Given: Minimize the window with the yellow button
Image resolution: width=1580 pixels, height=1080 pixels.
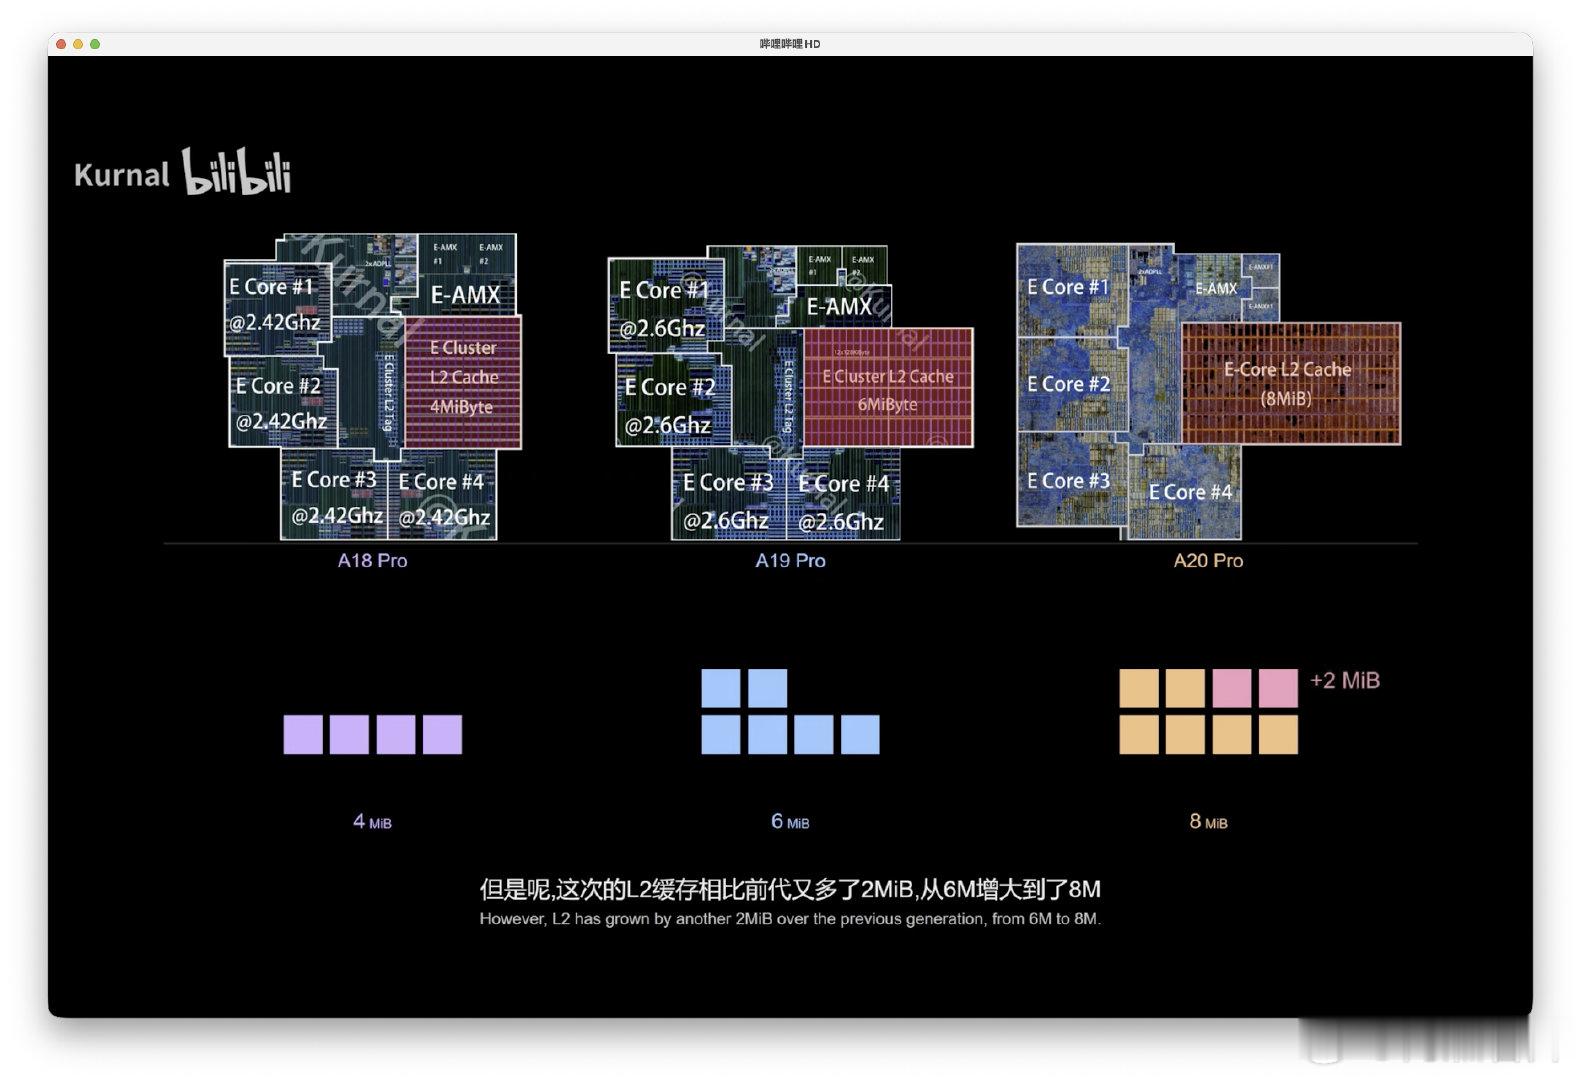Looking at the screenshot, I should point(78,44).
